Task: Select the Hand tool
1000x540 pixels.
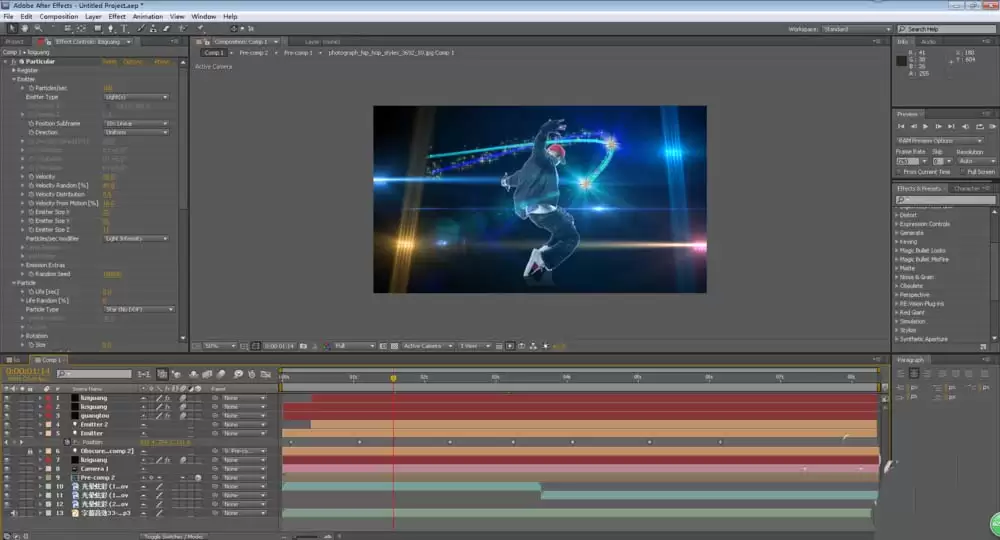Action: coord(25,29)
